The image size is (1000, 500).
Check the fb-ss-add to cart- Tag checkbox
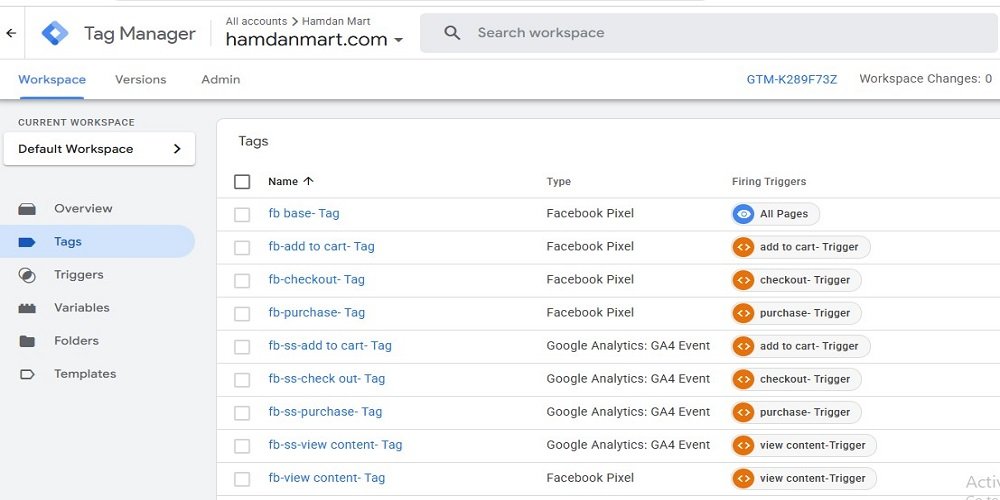click(242, 347)
